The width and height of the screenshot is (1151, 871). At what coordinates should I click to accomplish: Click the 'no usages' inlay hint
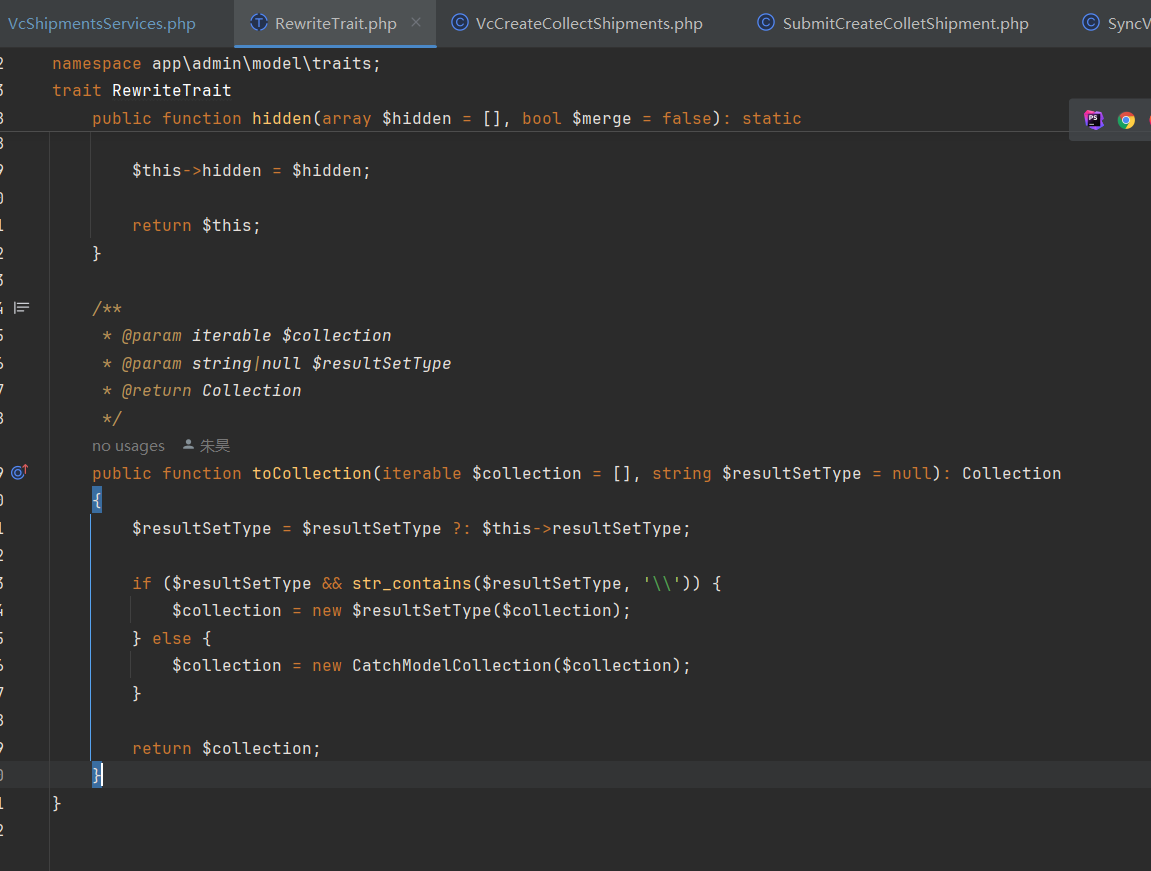(x=128, y=446)
